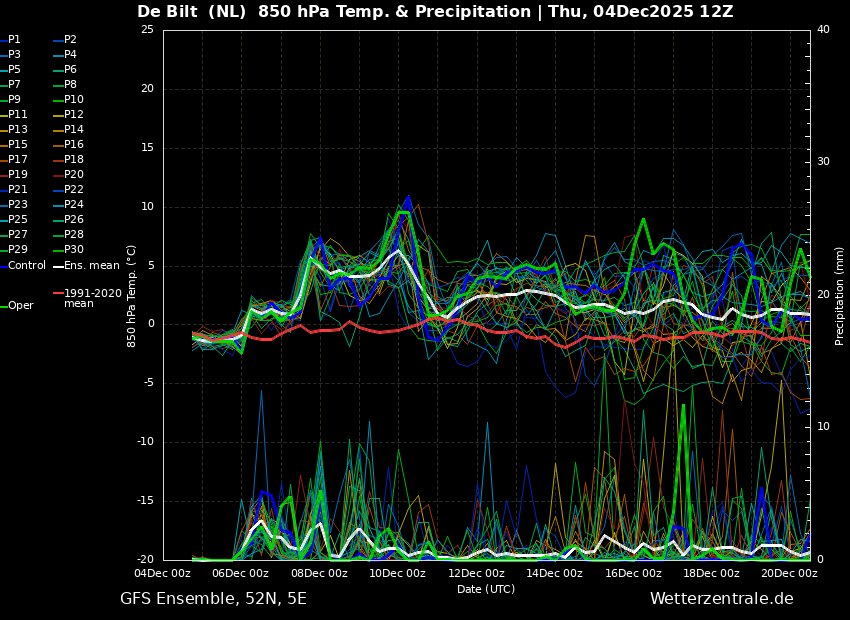
Task: Click the 18Dec 00z date tick
Action: coord(712,573)
